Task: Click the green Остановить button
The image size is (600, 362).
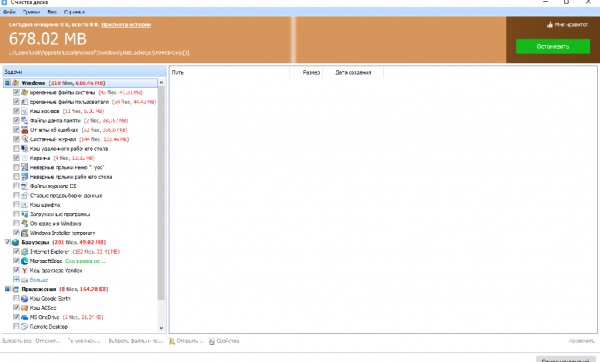Action: coord(553,47)
